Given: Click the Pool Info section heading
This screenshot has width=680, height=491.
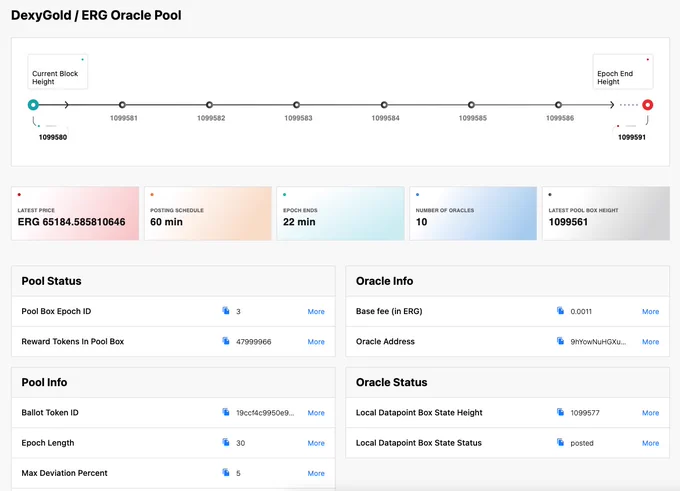Looking at the screenshot, I should point(44,383).
